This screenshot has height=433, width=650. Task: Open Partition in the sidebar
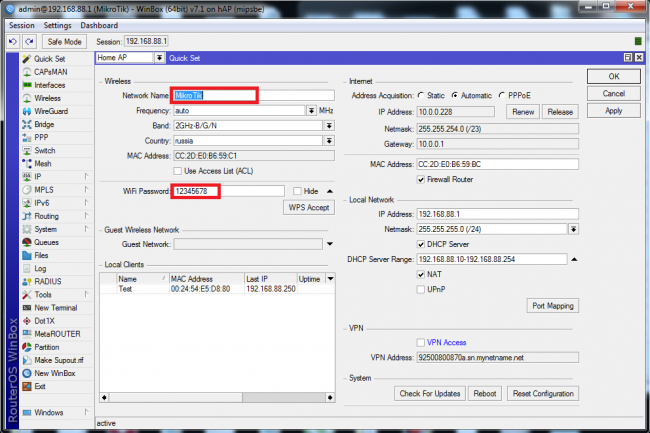click(46, 347)
